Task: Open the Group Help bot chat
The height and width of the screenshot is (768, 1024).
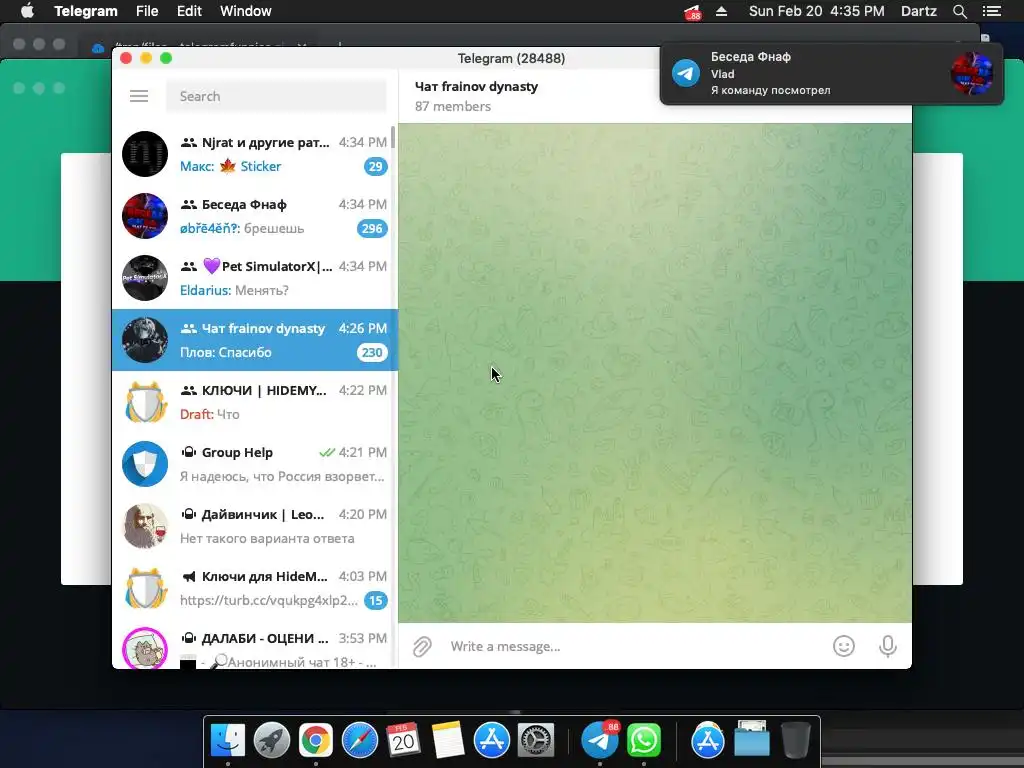Action: tap(255, 464)
